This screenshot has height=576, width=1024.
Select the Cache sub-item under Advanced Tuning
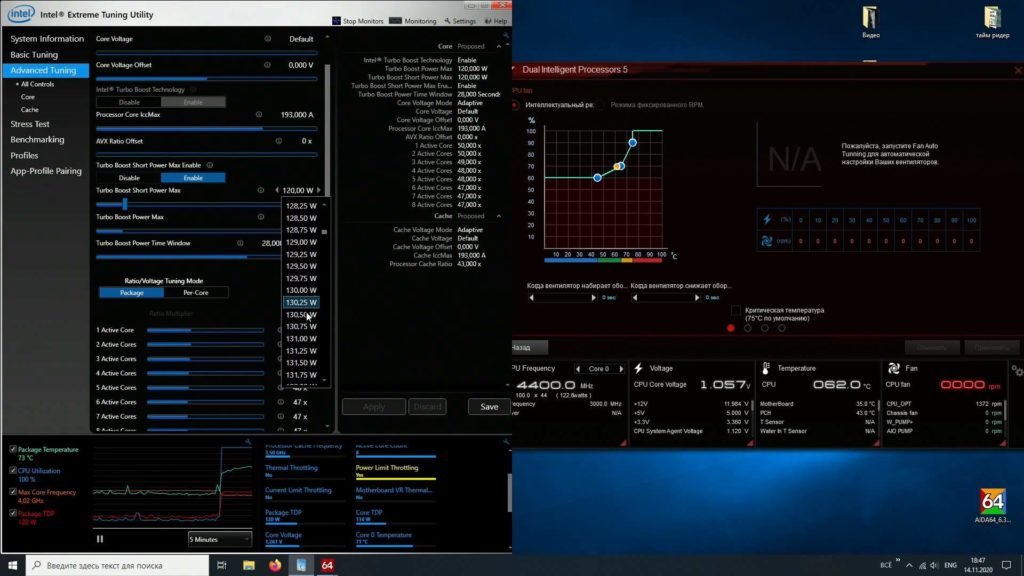point(29,110)
